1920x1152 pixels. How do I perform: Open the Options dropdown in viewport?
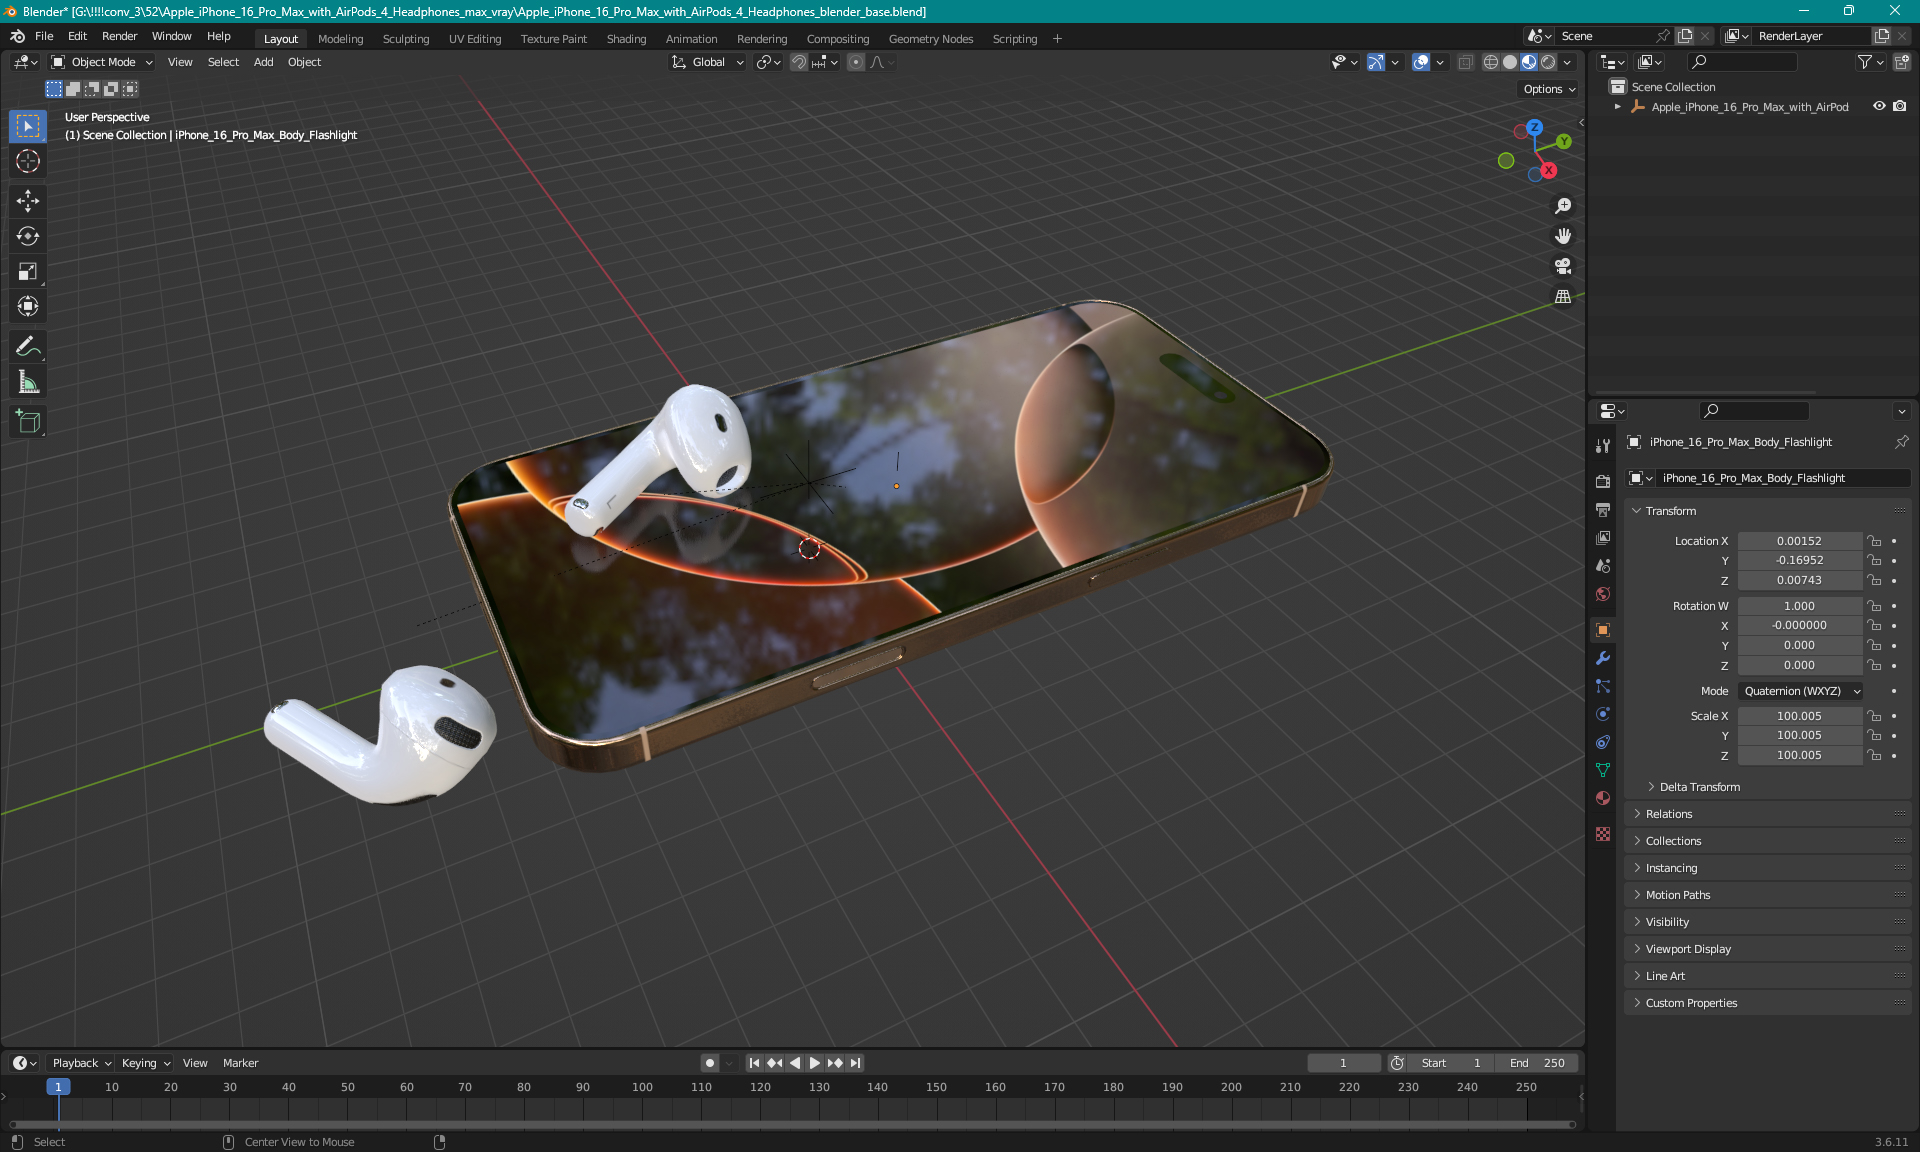tap(1549, 89)
